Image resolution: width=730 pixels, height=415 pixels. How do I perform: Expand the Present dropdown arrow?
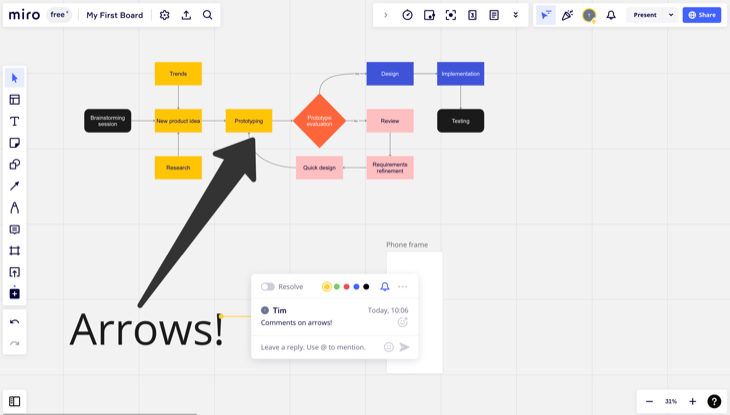tap(671, 15)
